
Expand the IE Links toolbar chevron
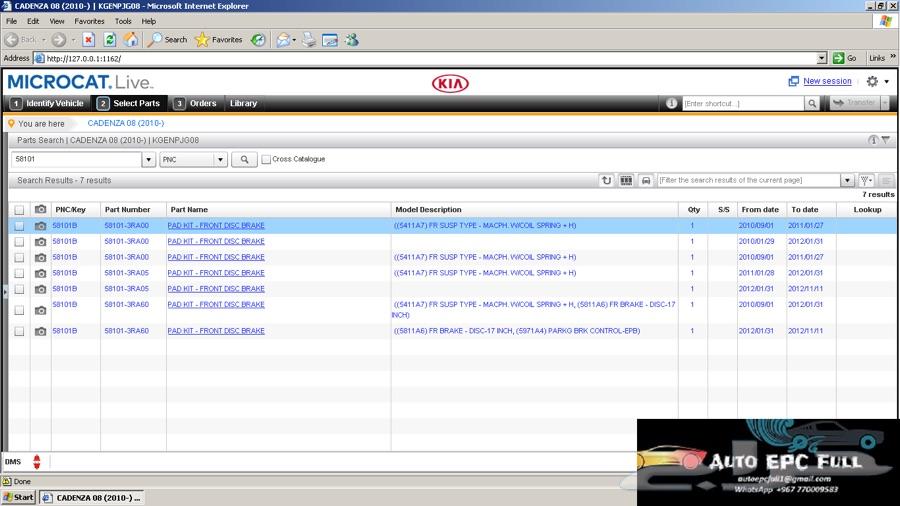[x=893, y=57]
